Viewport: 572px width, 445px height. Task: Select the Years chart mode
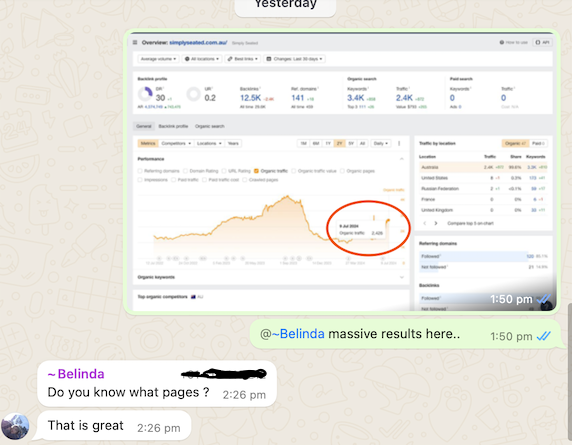[x=233, y=143]
